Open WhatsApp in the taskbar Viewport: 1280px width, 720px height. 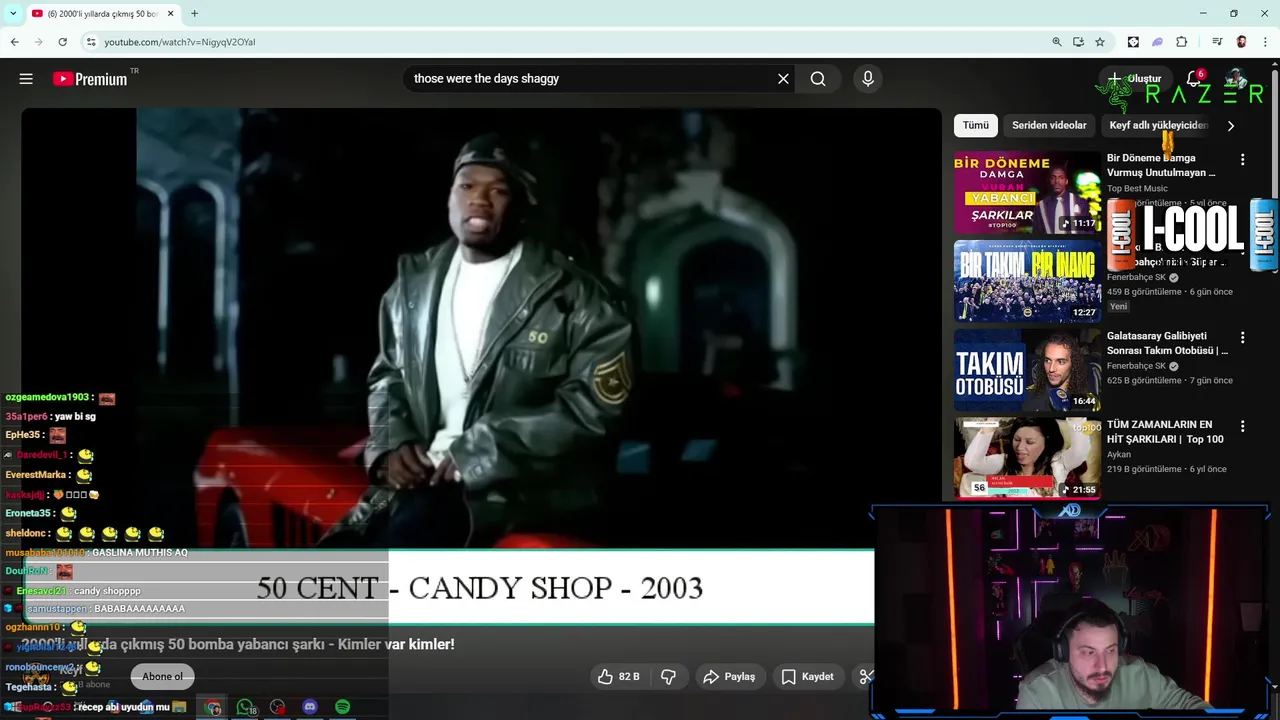pos(245,707)
